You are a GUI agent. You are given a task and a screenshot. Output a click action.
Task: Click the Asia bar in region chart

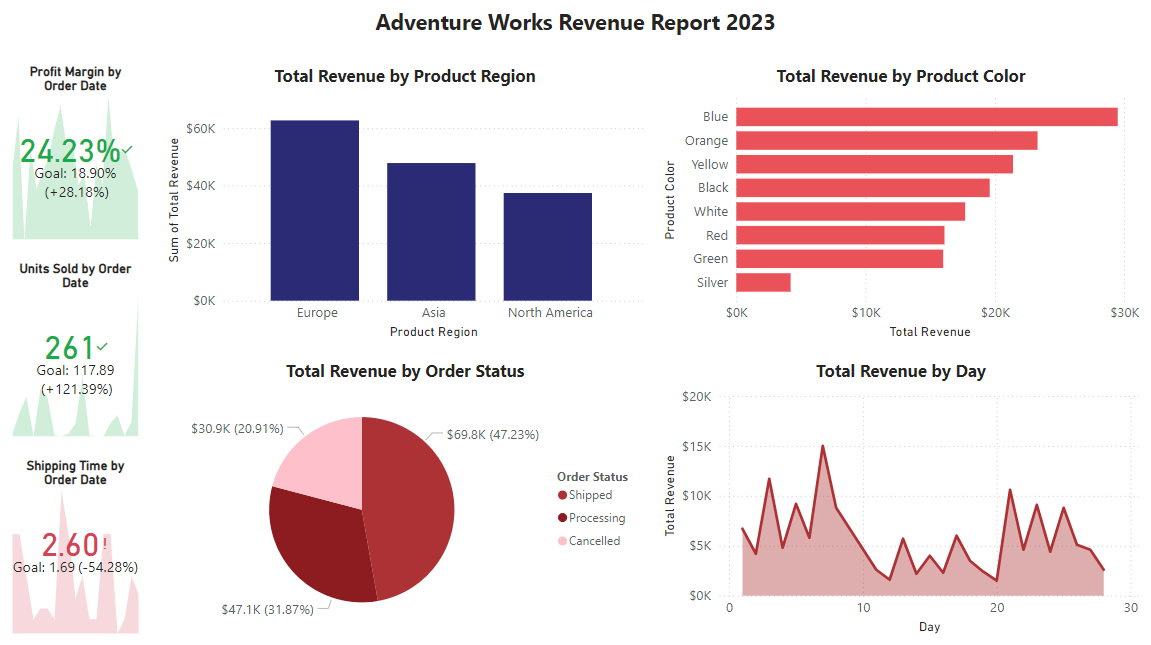pos(431,232)
